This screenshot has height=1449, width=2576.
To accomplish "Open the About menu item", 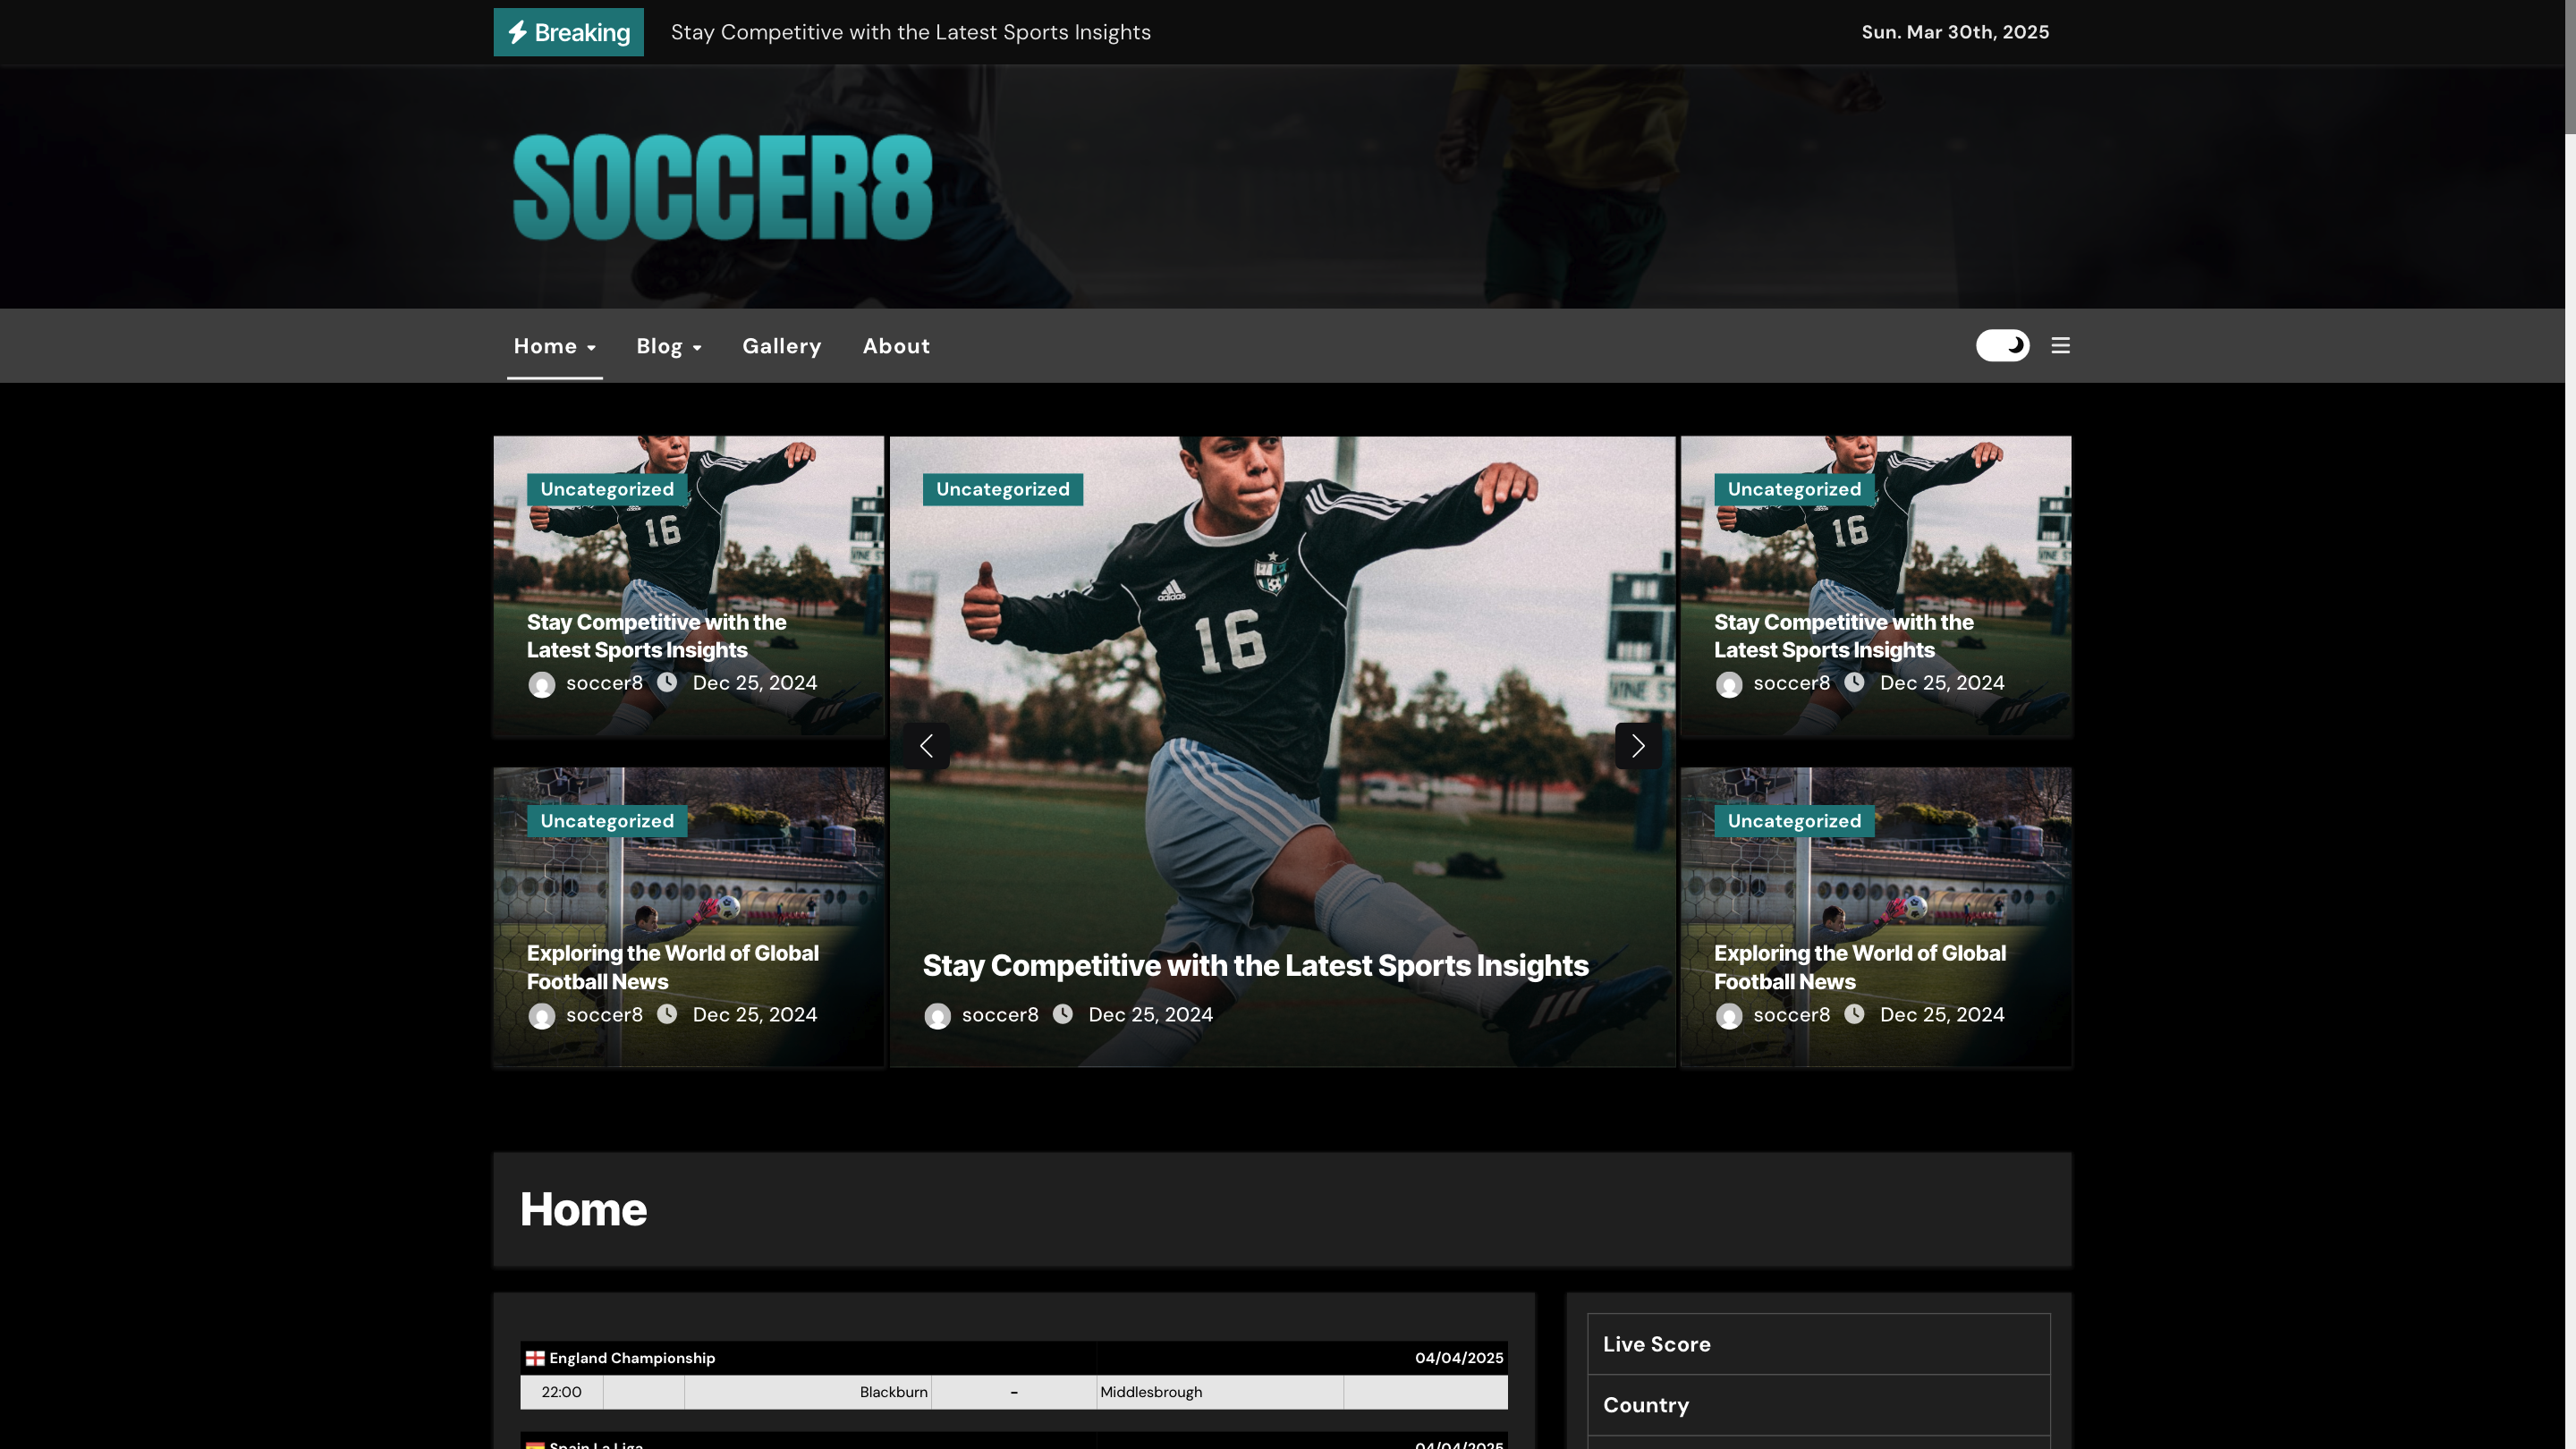I will [x=896, y=346].
